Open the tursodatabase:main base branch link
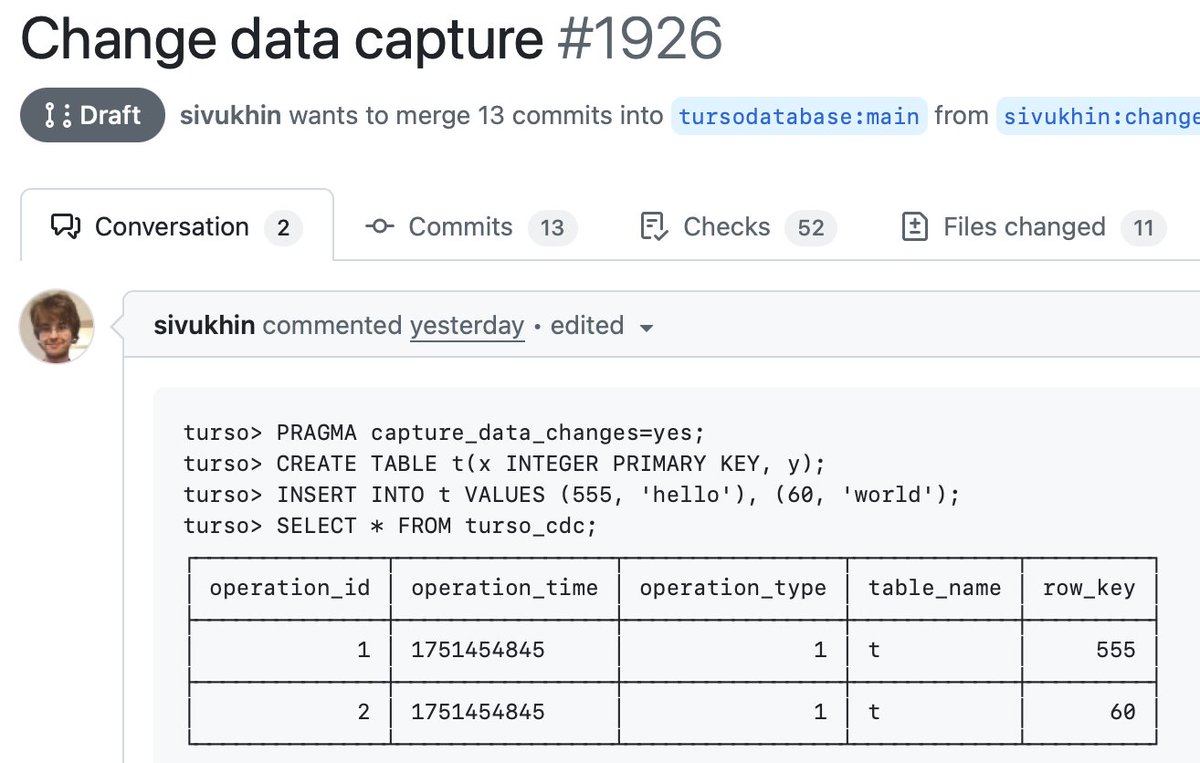This screenshot has width=1200, height=763. click(x=799, y=116)
